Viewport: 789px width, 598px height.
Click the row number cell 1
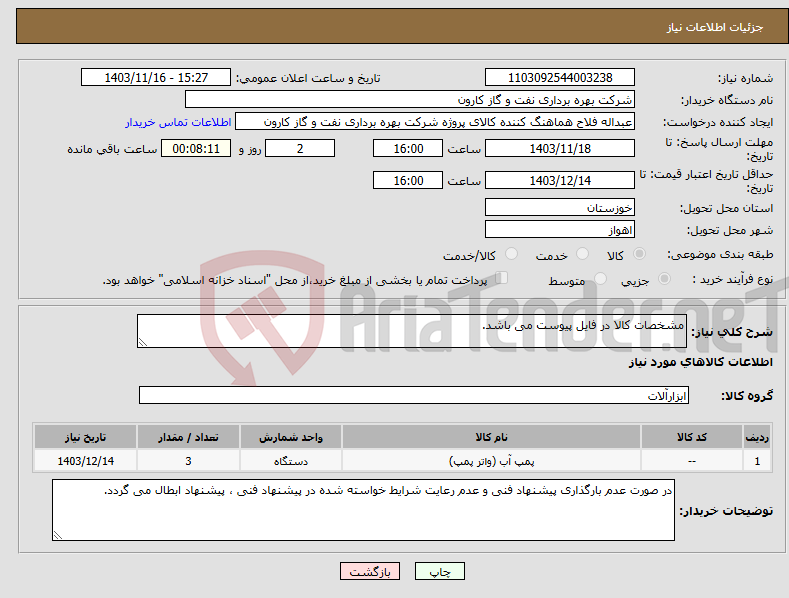757,461
